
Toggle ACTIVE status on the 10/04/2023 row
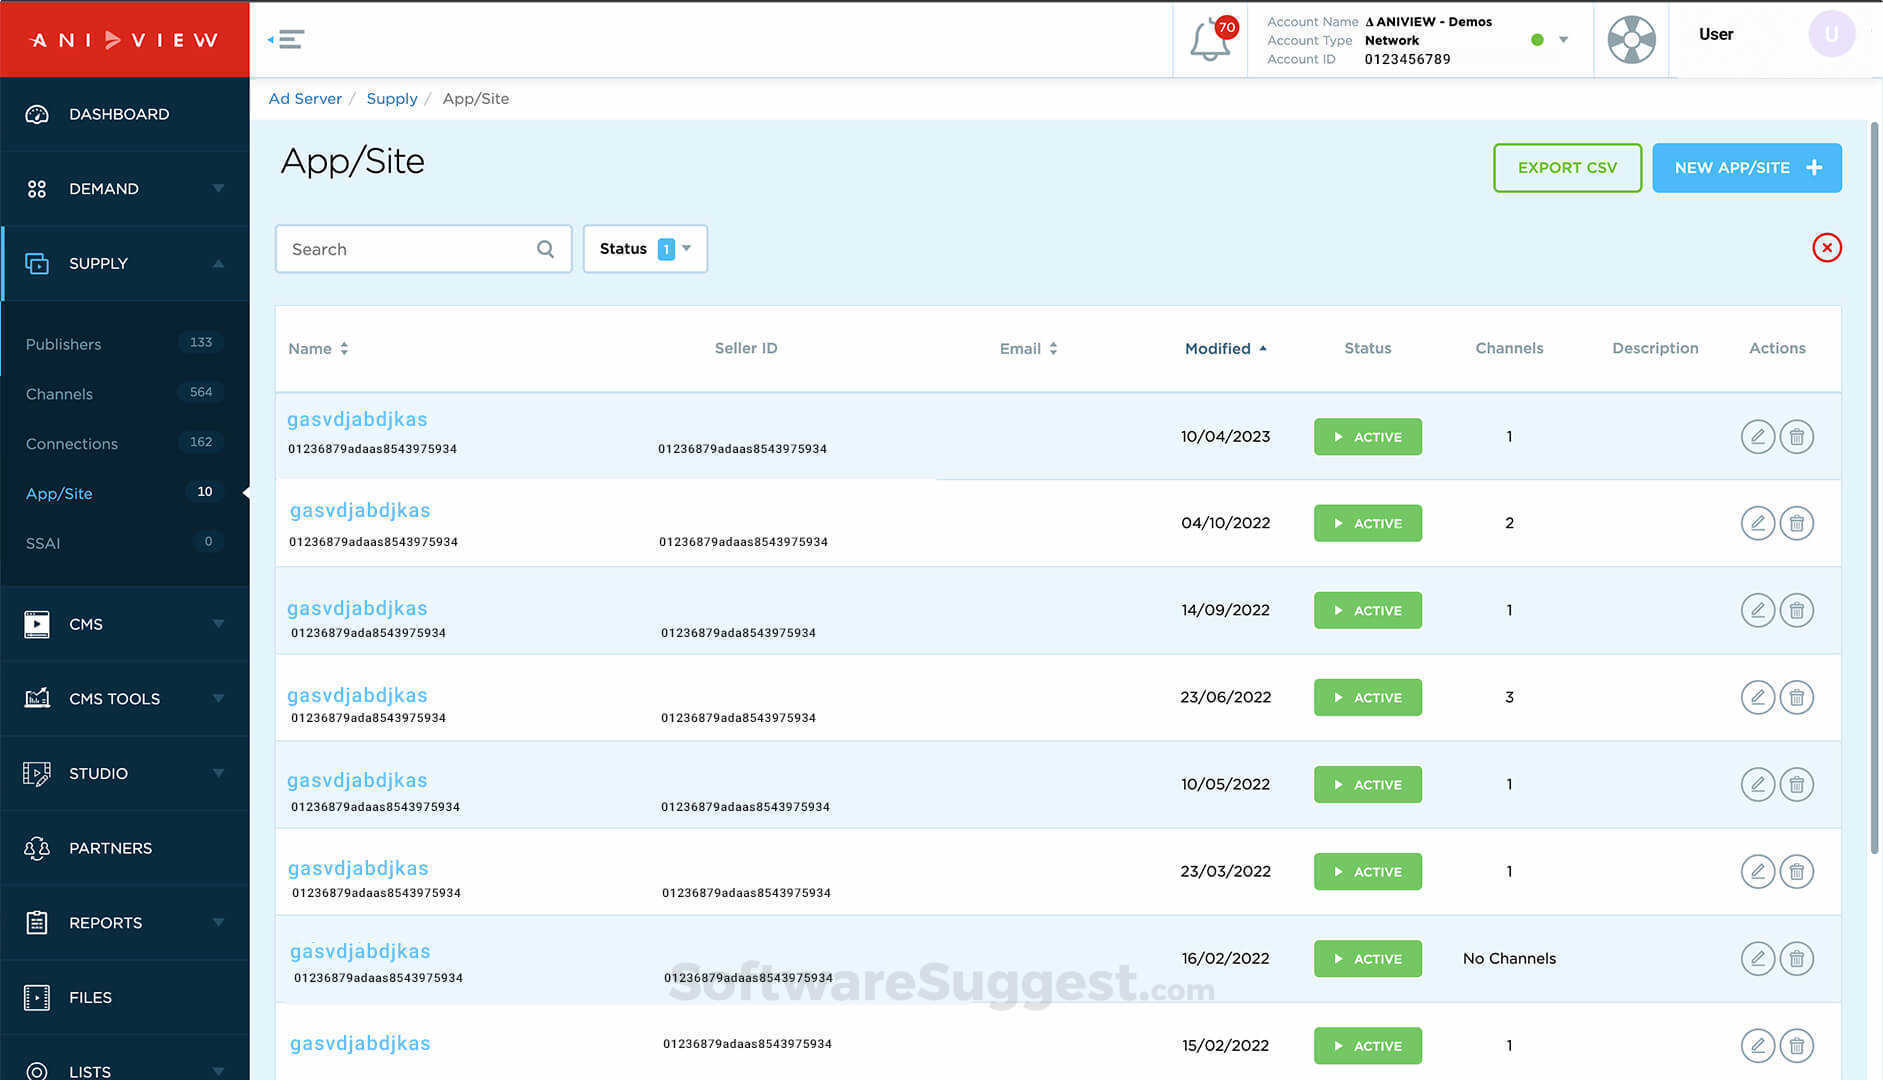coord(1367,436)
